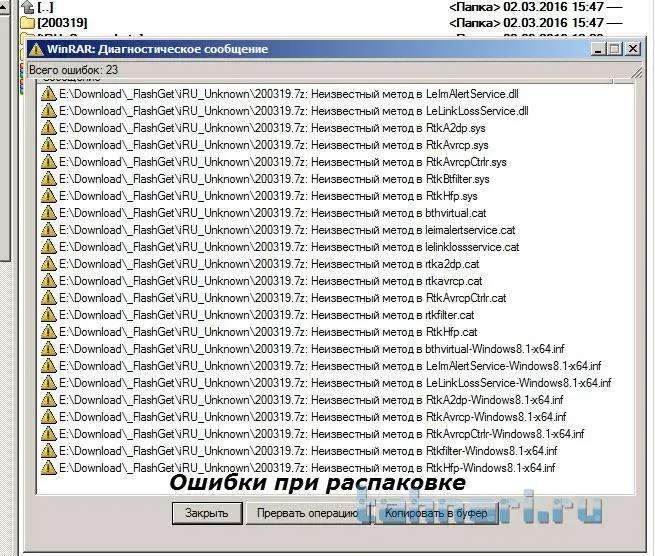Click warning icon of LeLinkLossService-Windows8.1-x64.inf row
The image size is (655, 556).
[x=48, y=383]
